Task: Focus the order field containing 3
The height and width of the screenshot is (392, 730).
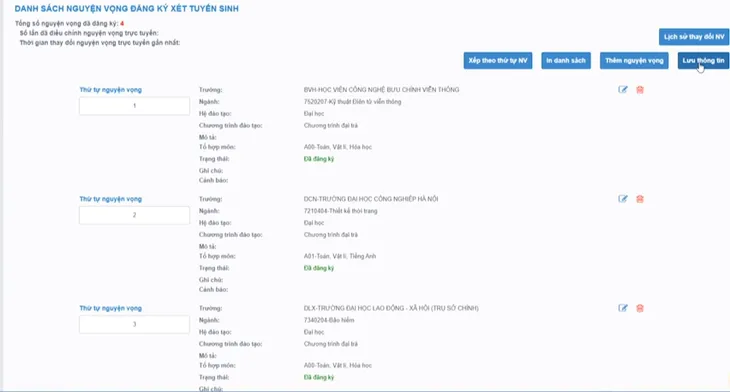Action: click(135, 324)
